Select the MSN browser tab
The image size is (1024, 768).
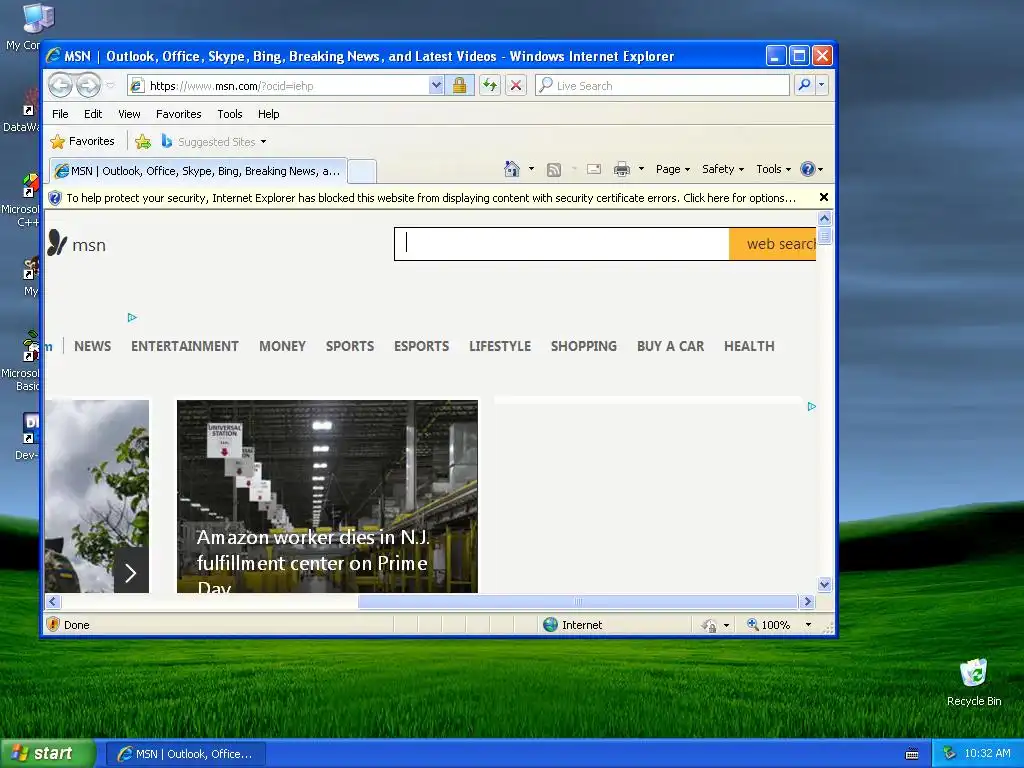coord(199,171)
